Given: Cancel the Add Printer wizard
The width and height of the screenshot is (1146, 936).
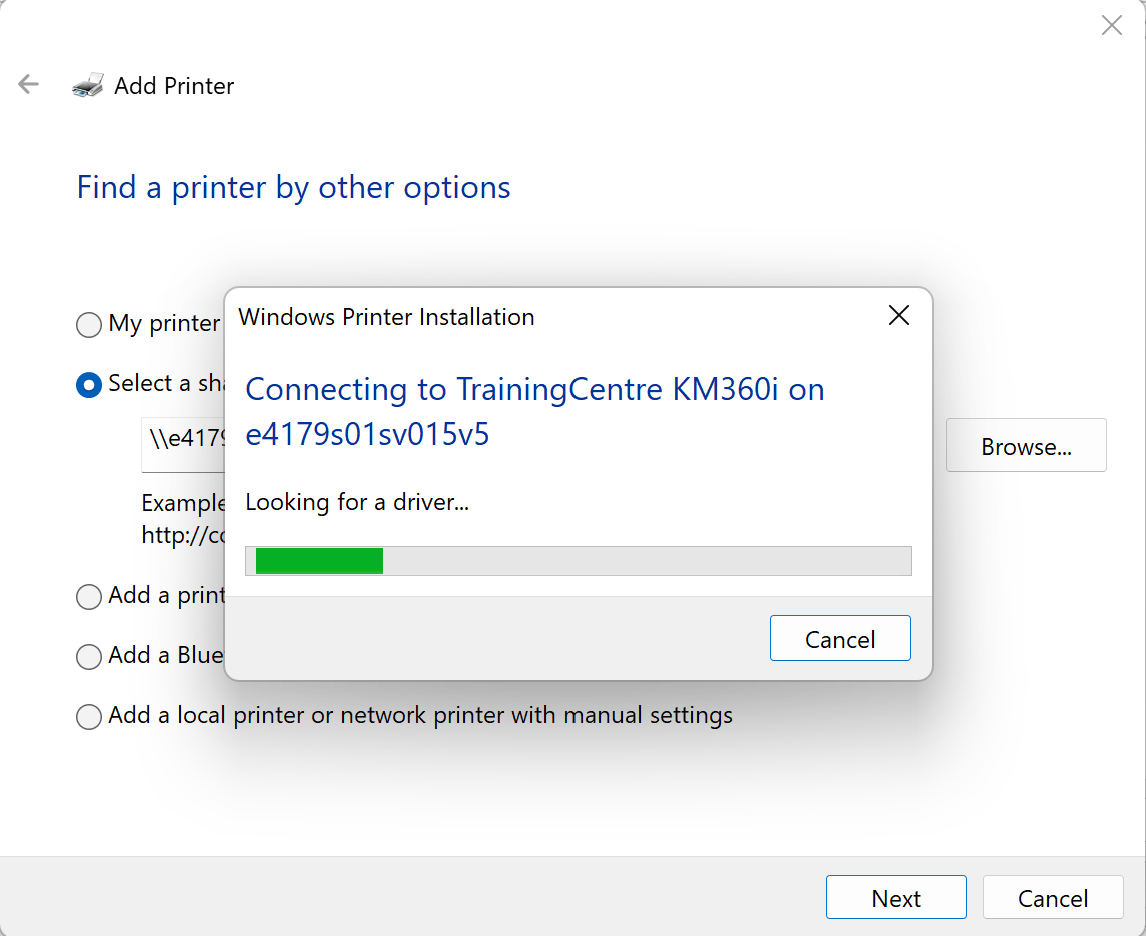Looking at the screenshot, I should [1052, 897].
